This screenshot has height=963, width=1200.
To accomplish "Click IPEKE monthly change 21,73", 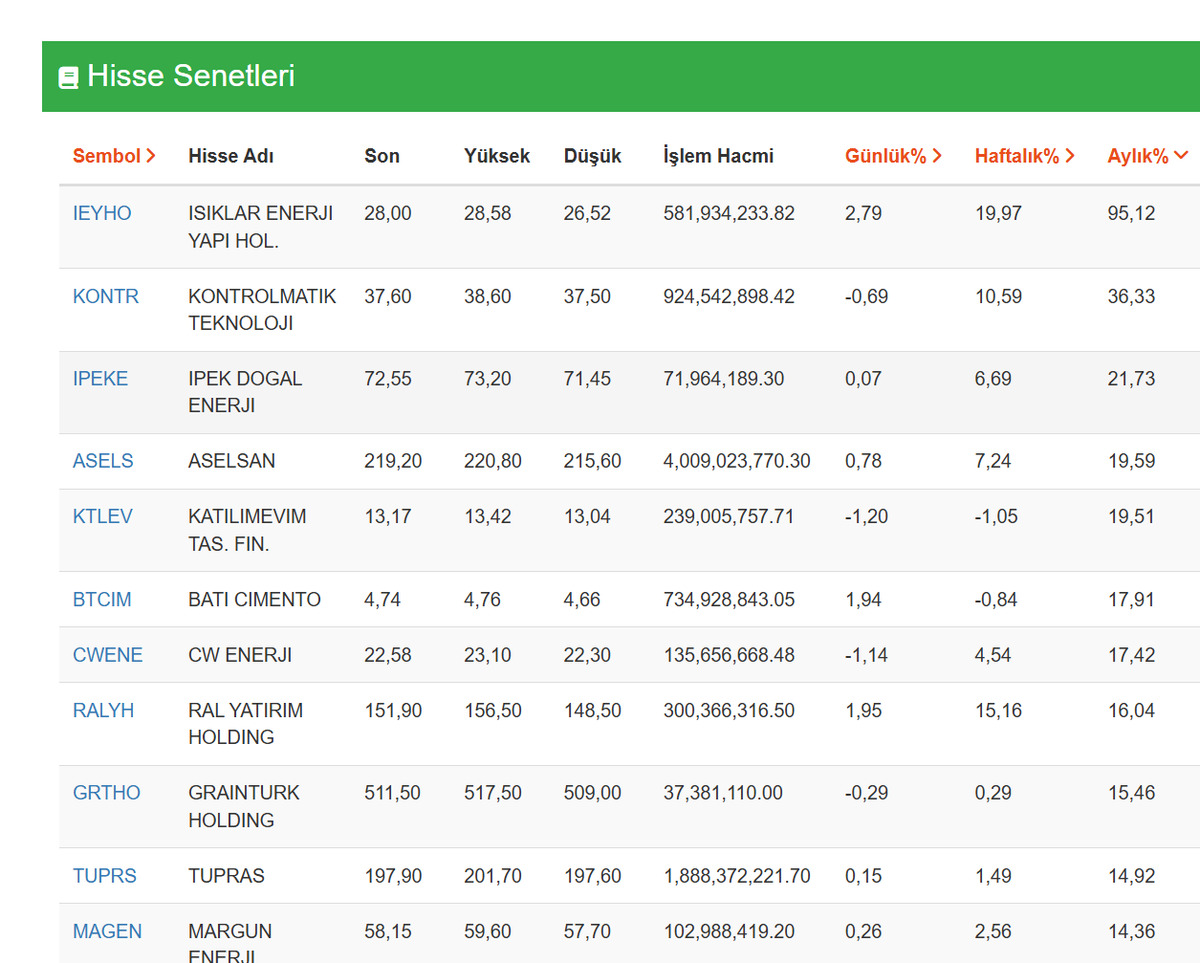I will point(1131,379).
